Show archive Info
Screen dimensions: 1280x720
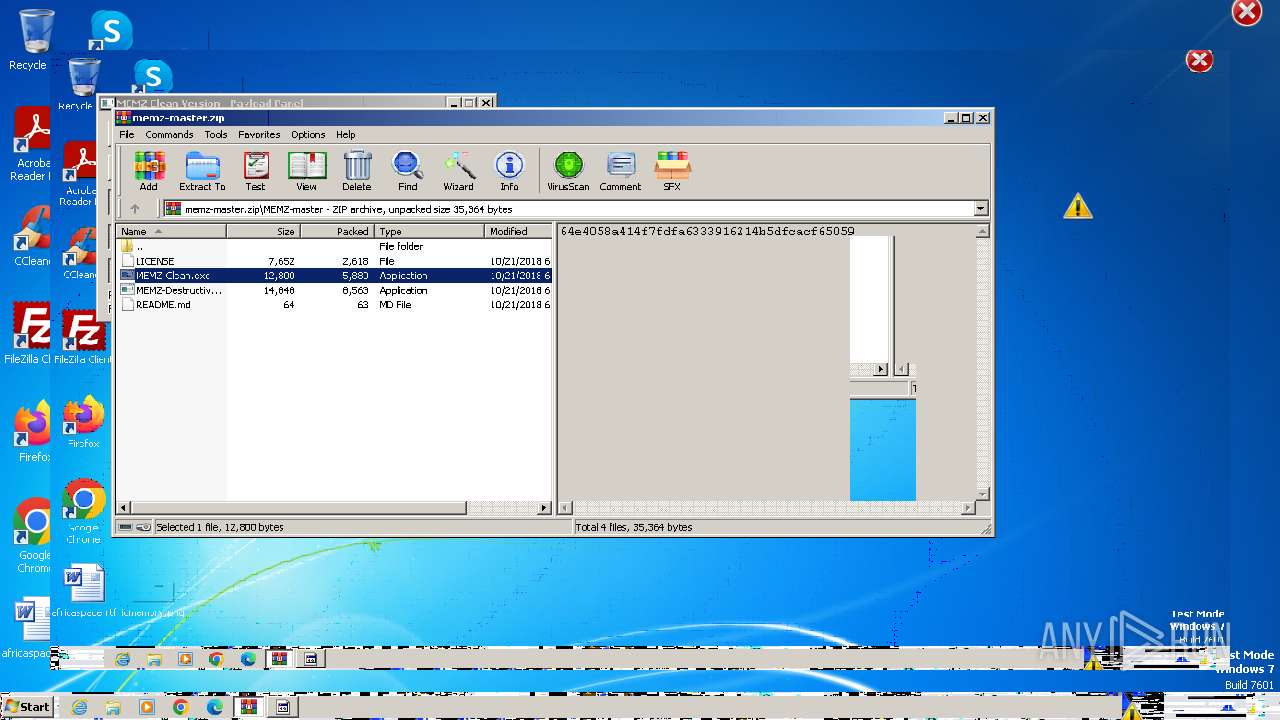point(509,170)
